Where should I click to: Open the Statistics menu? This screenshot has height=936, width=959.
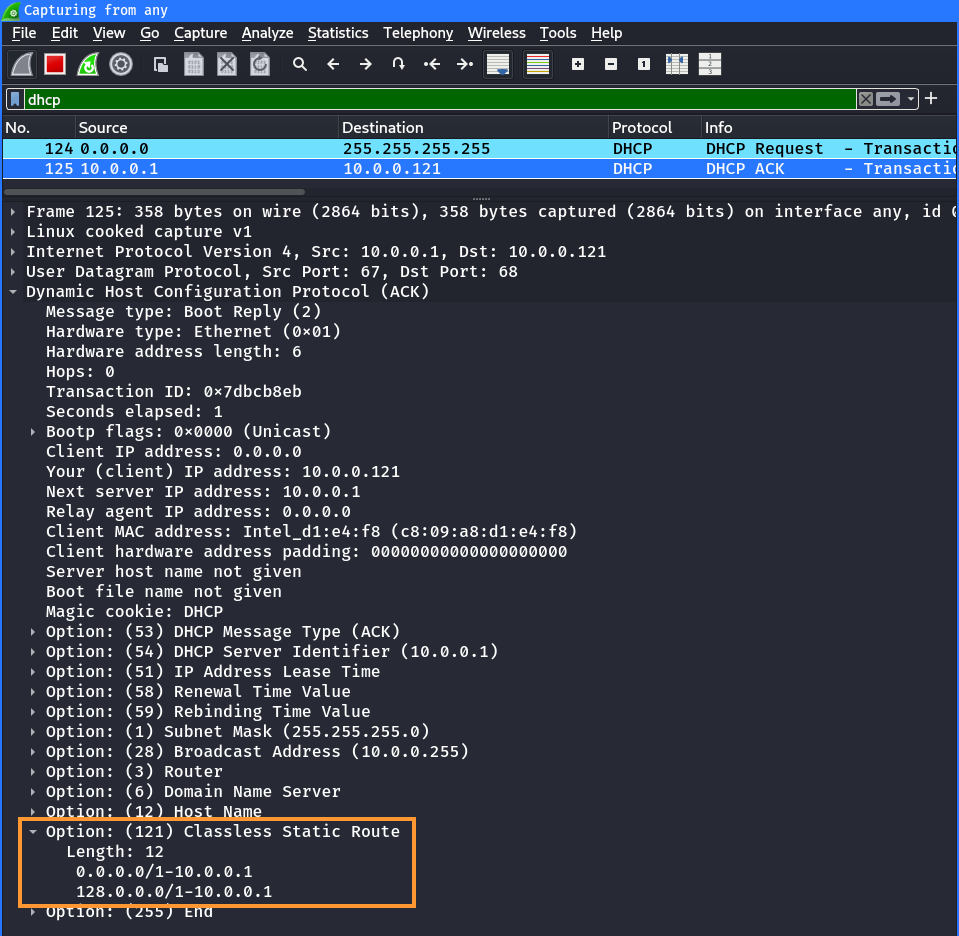click(337, 33)
